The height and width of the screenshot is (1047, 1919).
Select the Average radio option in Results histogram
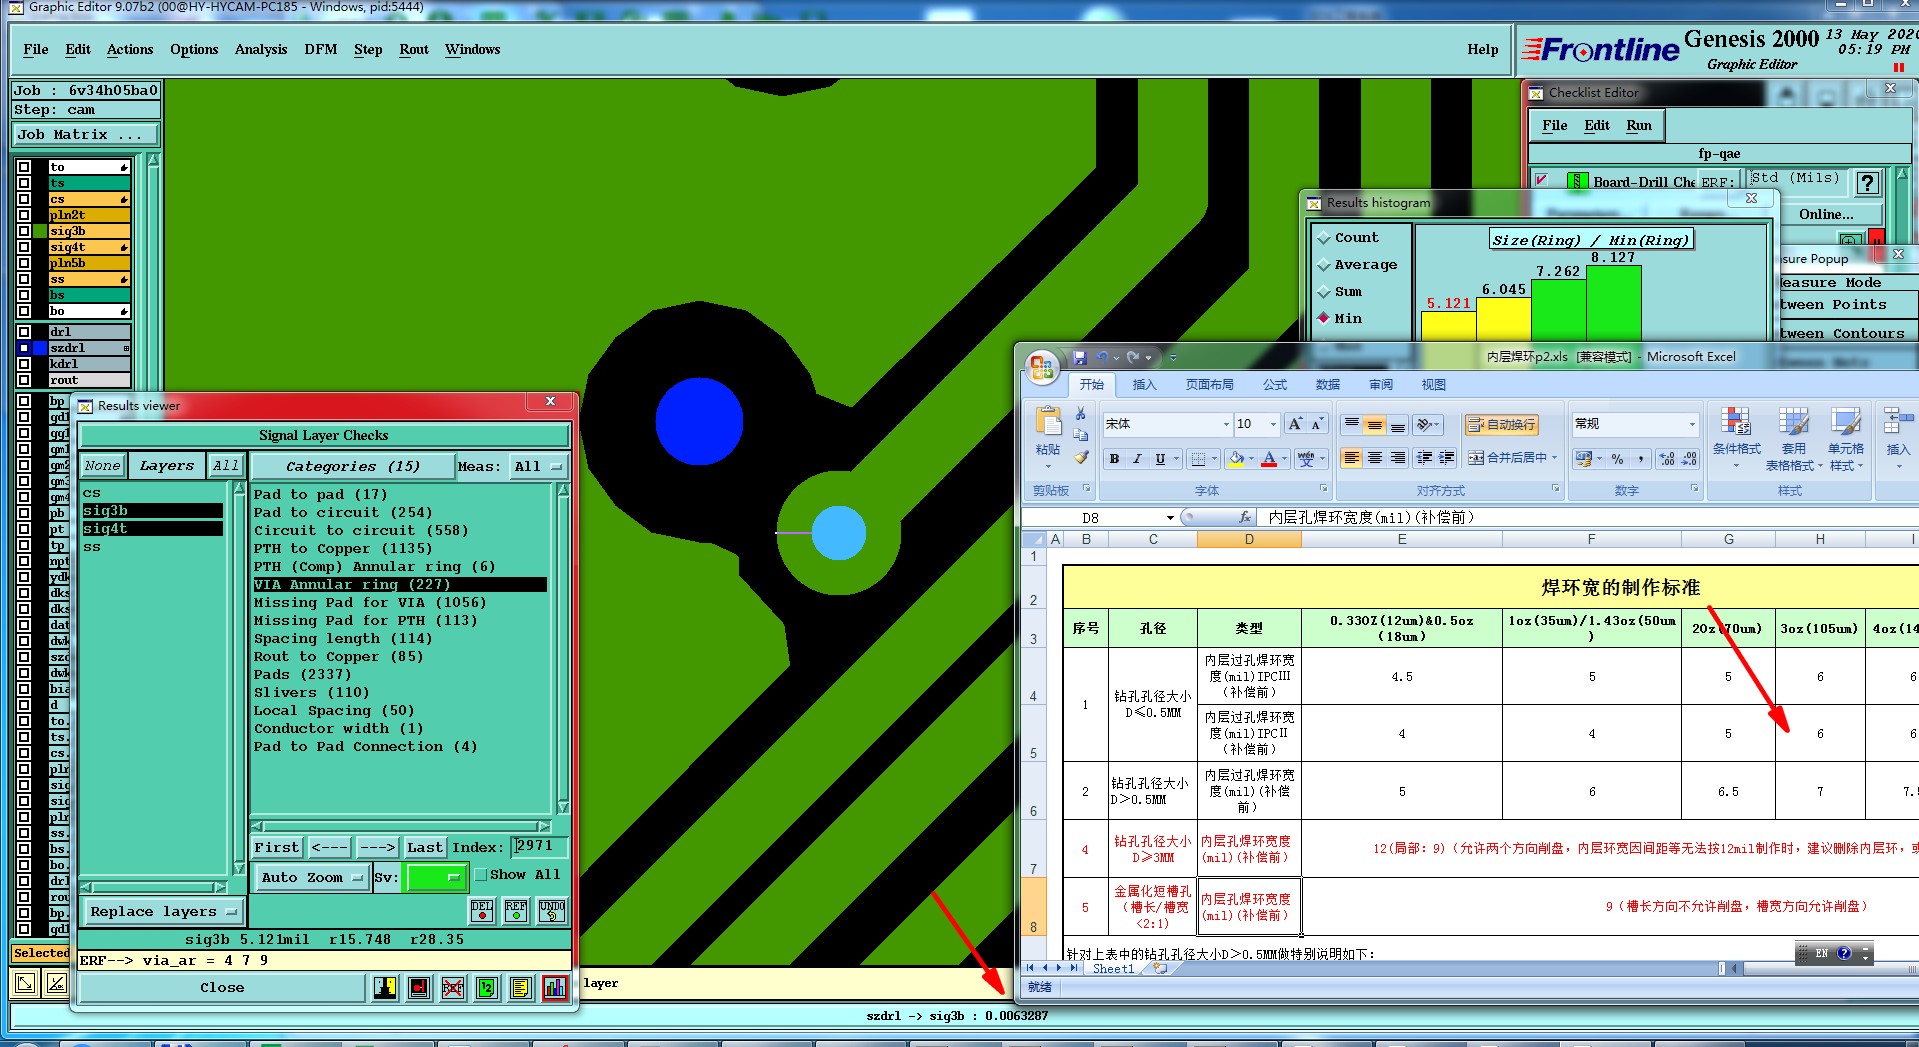(x=1324, y=265)
